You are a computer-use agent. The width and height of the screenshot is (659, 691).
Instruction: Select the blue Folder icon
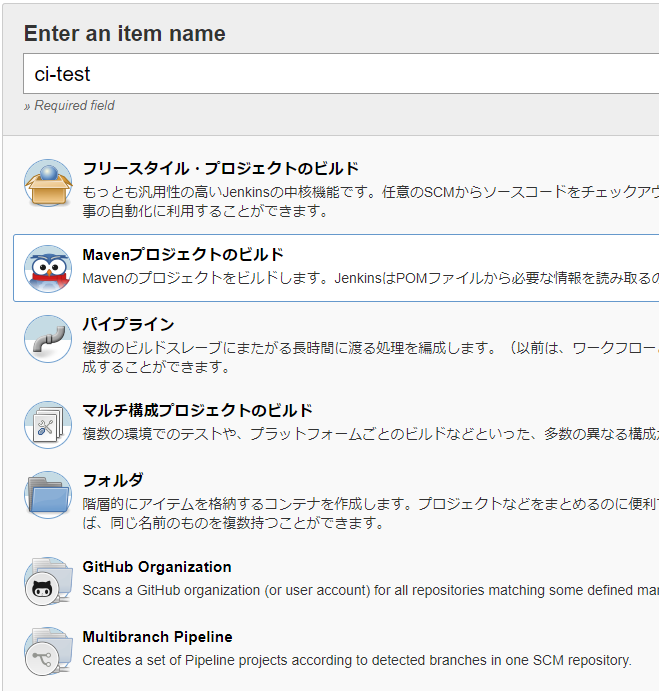pyautogui.click(x=48, y=495)
